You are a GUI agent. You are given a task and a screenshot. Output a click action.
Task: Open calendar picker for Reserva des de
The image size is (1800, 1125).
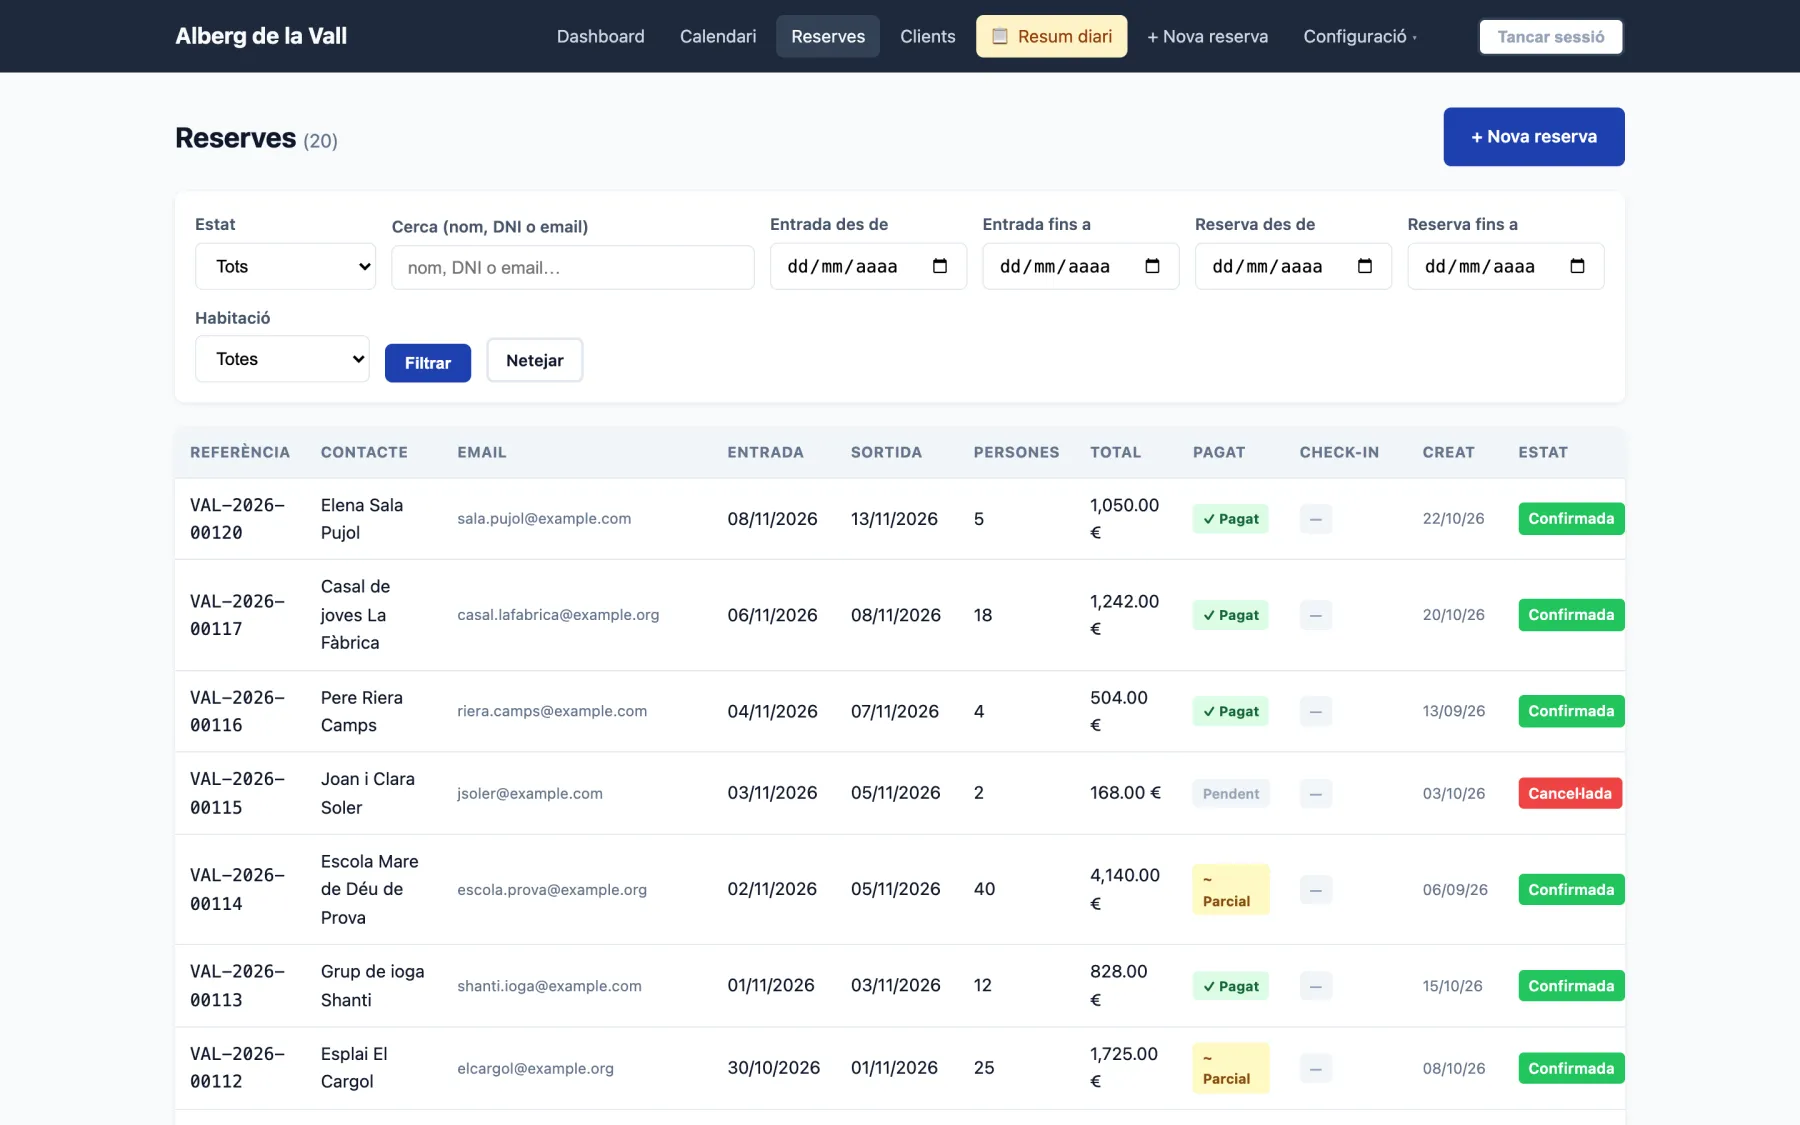pos(1365,266)
